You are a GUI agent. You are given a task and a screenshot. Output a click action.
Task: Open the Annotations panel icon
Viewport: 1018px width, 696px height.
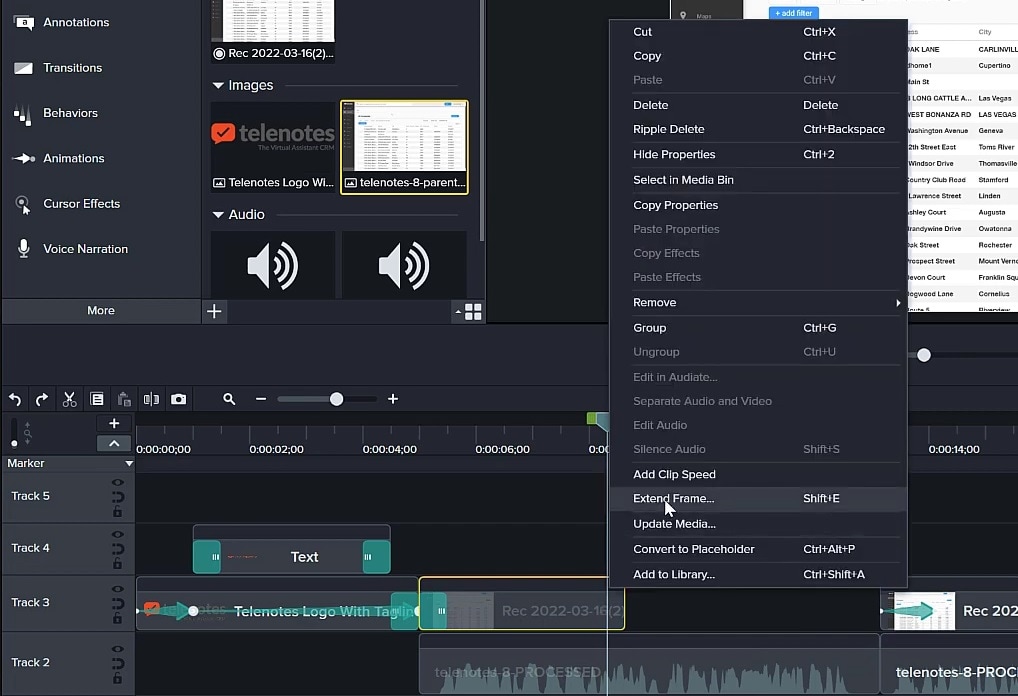tap(24, 23)
